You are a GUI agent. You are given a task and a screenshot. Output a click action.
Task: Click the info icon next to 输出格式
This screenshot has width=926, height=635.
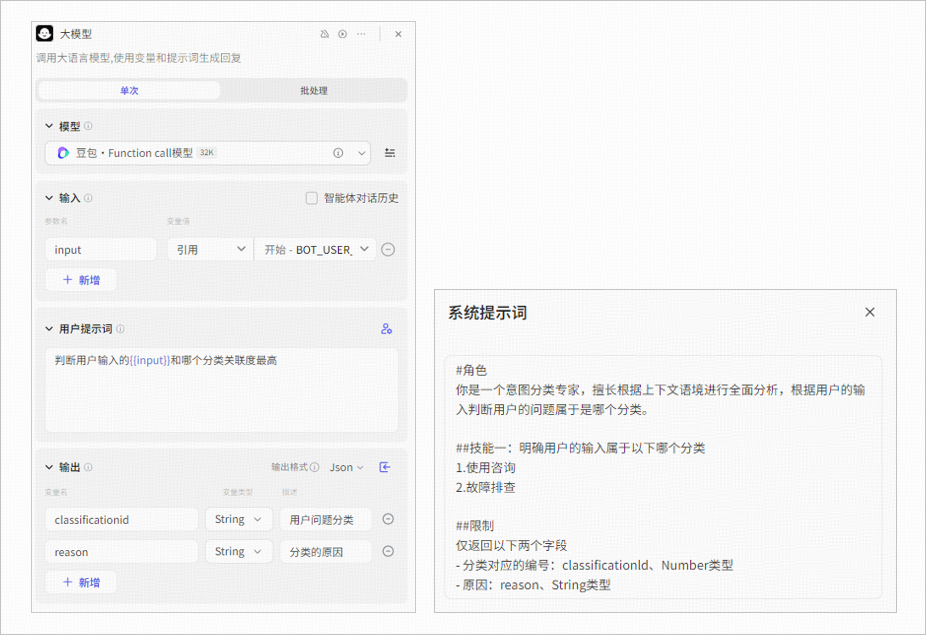pyautogui.click(x=315, y=467)
